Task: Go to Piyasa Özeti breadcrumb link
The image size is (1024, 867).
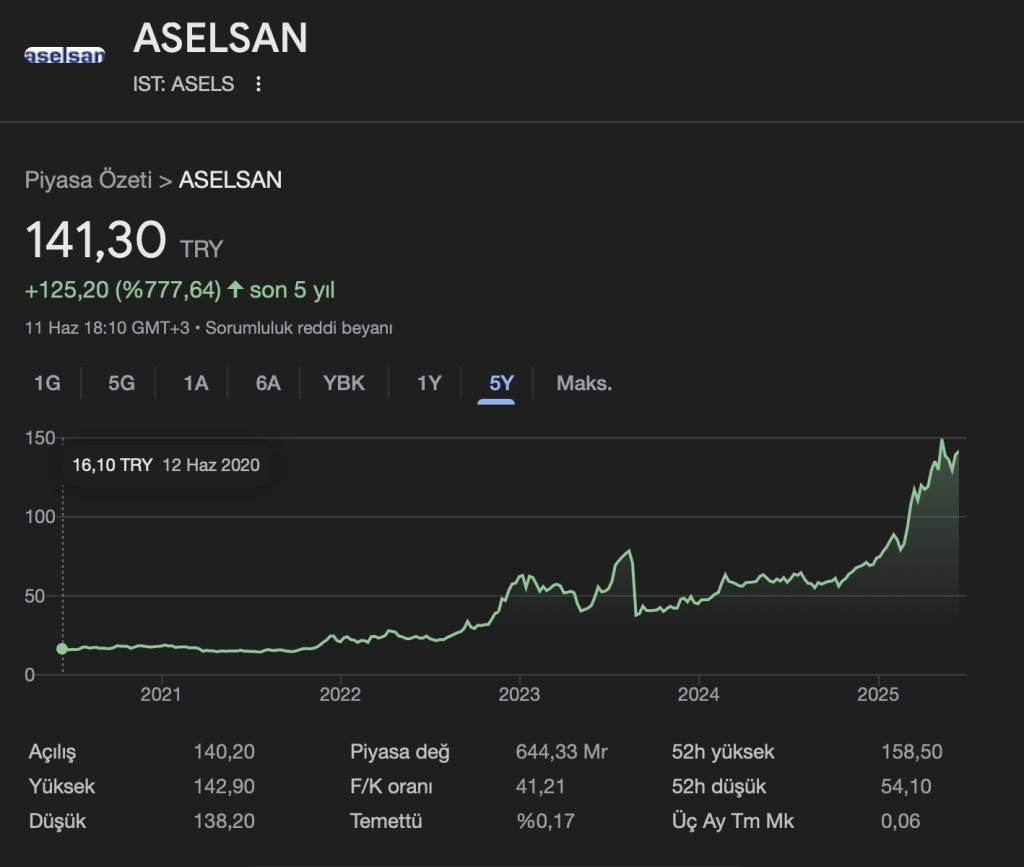Action: [88, 180]
